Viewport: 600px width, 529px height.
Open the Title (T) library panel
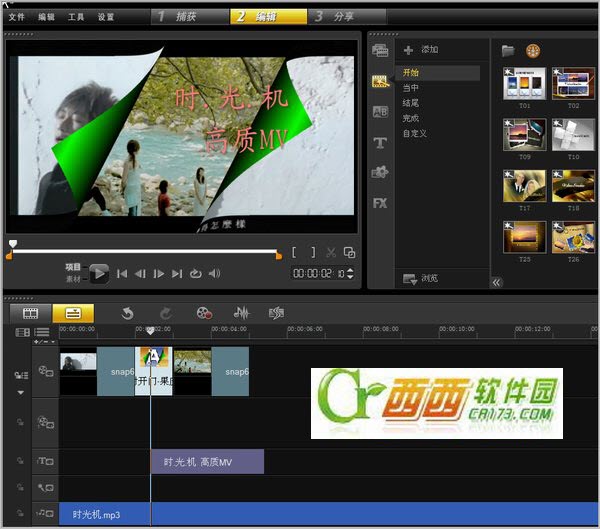point(380,143)
